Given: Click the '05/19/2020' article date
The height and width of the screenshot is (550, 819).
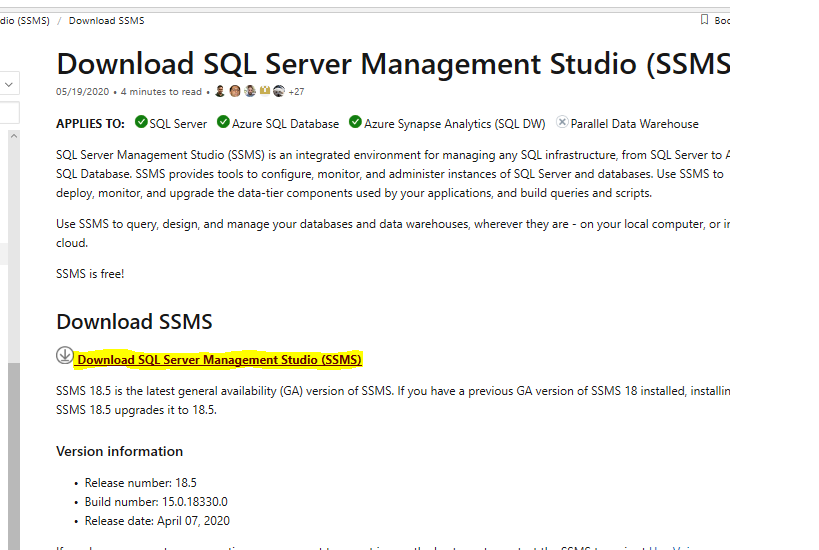Looking at the screenshot, I should [83, 92].
